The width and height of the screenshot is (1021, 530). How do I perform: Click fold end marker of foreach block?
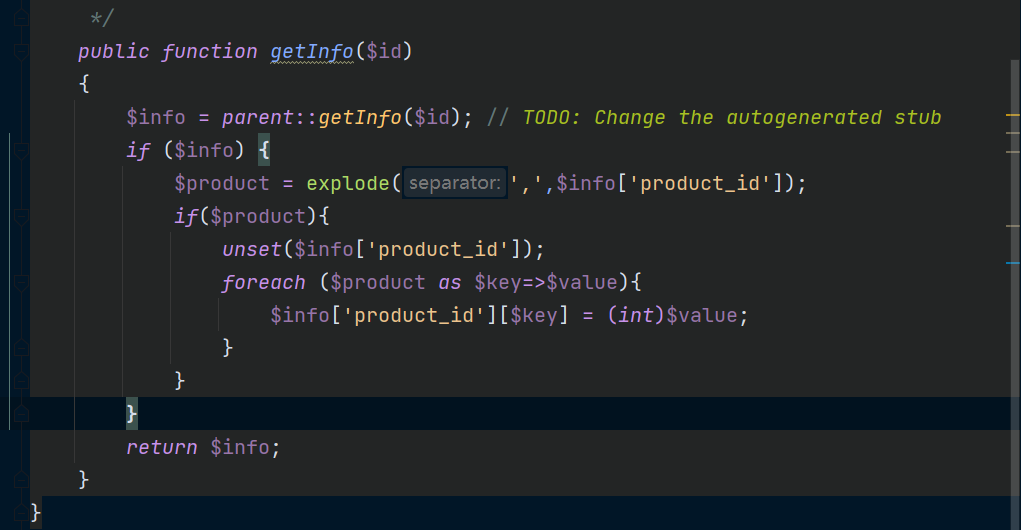pos(21,348)
